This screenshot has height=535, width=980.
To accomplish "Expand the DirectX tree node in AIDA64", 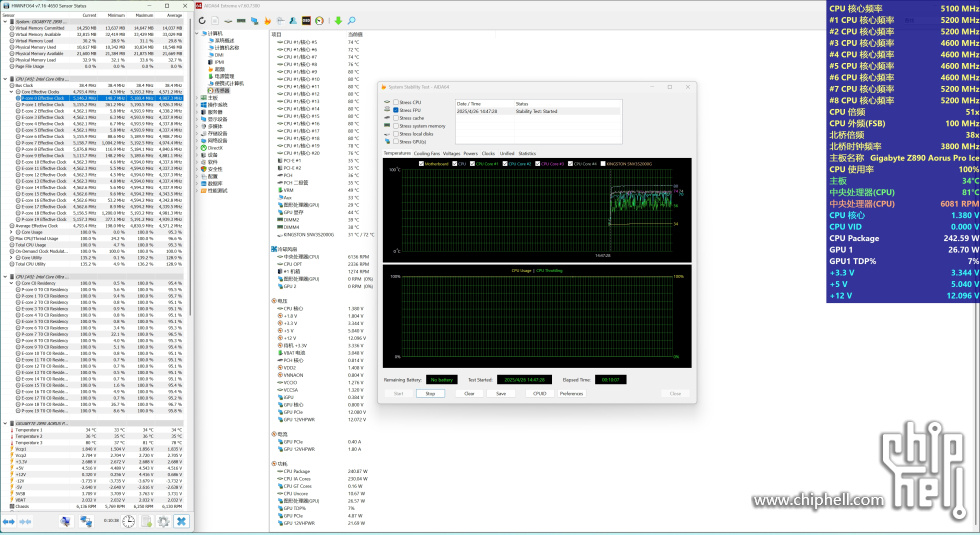I will pyautogui.click(x=198, y=148).
